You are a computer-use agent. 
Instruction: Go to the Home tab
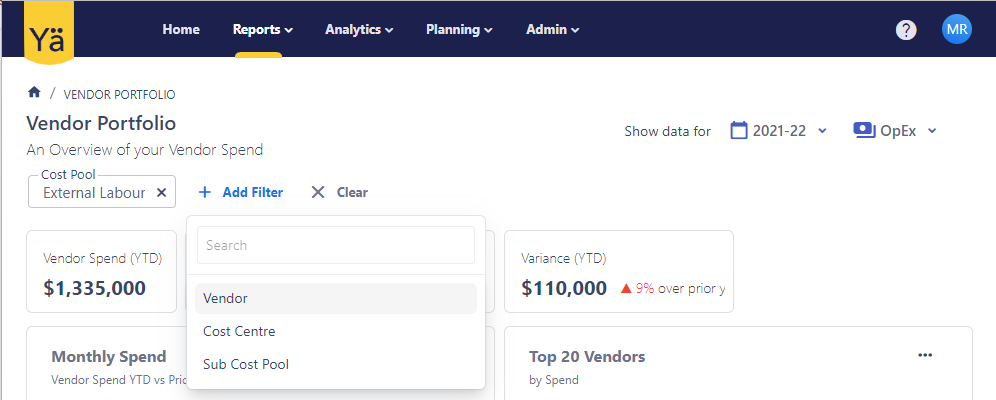(181, 30)
